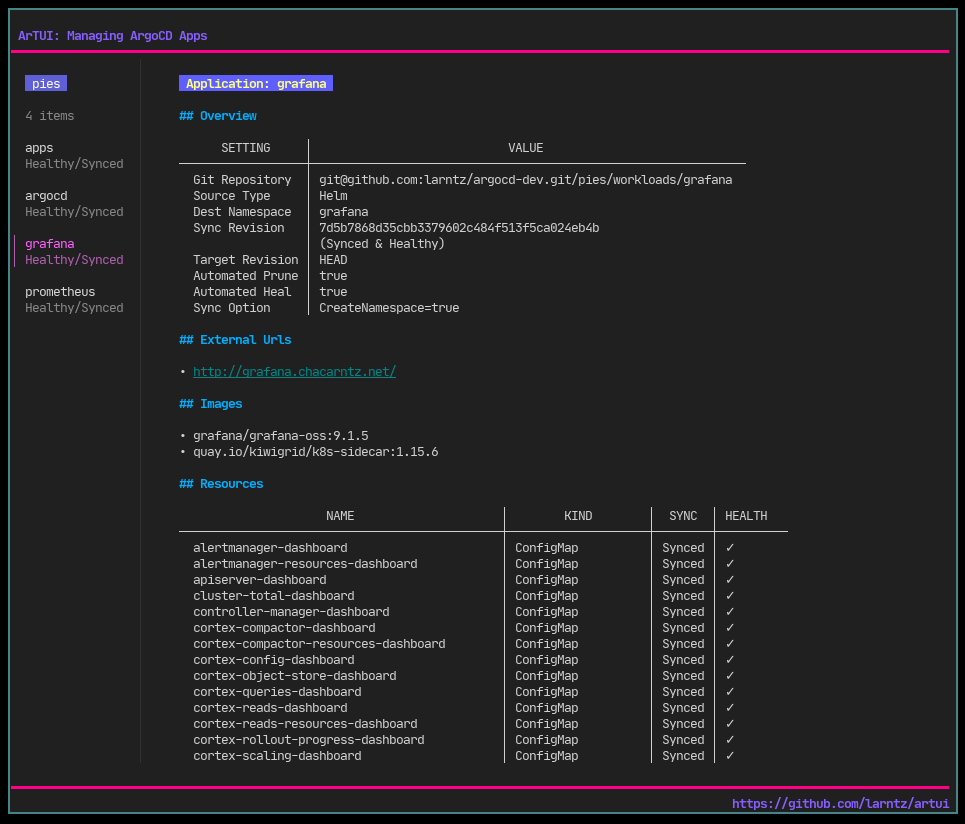Click health checkmark for cluster-total-dashboard
The width and height of the screenshot is (965, 824).
pyautogui.click(x=730, y=596)
